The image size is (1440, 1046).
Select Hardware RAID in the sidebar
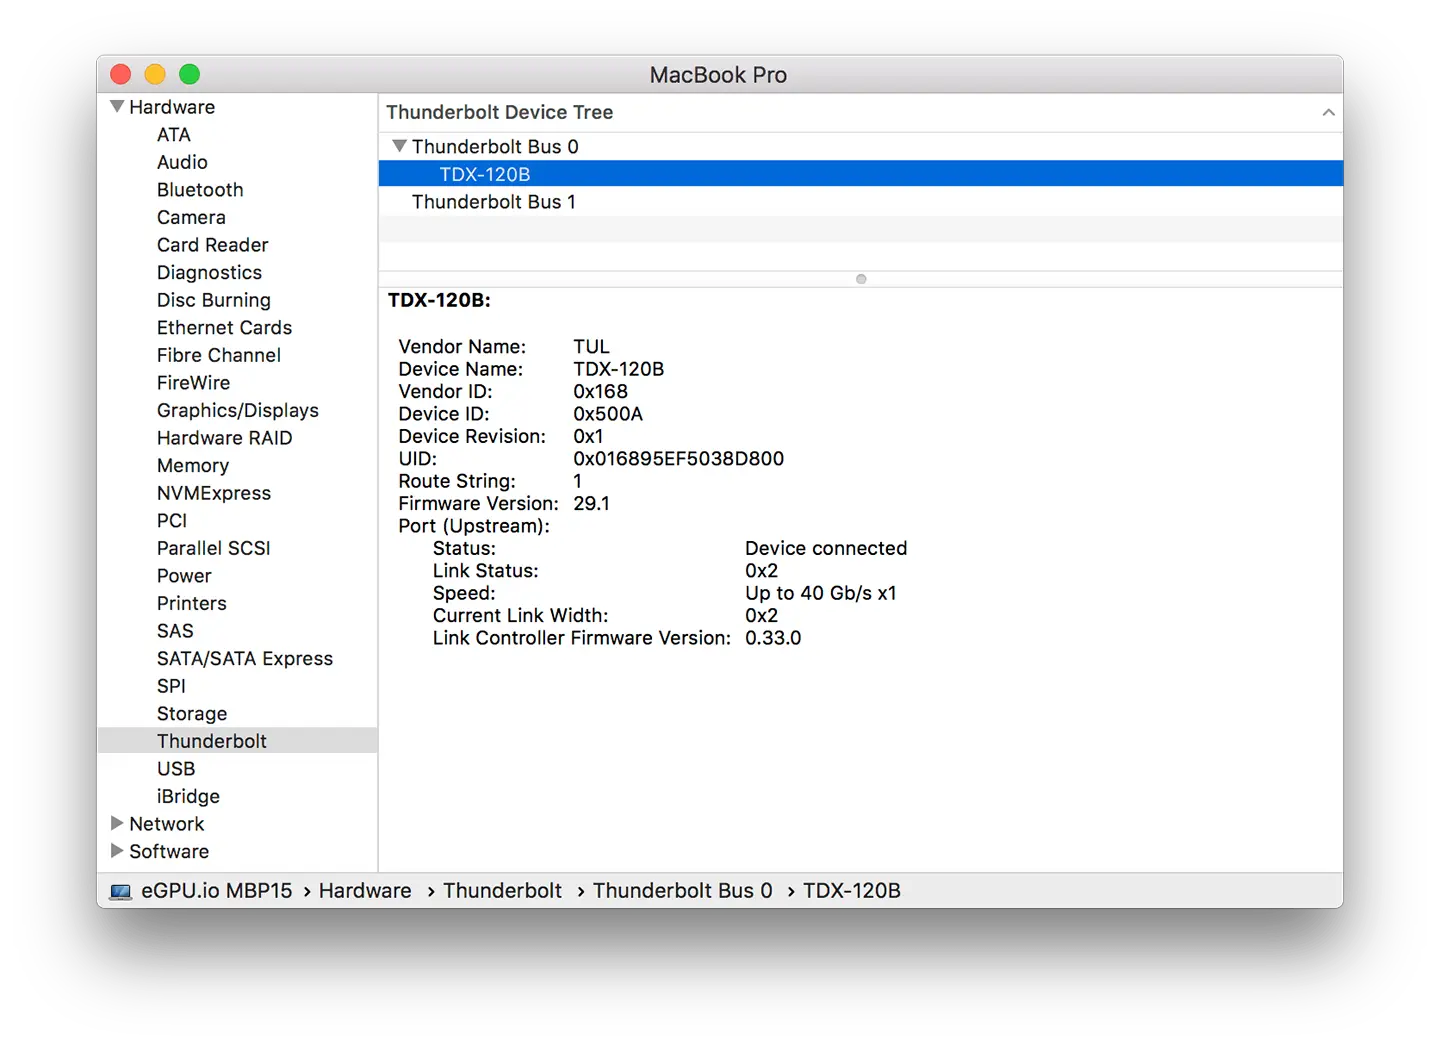coord(224,438)
